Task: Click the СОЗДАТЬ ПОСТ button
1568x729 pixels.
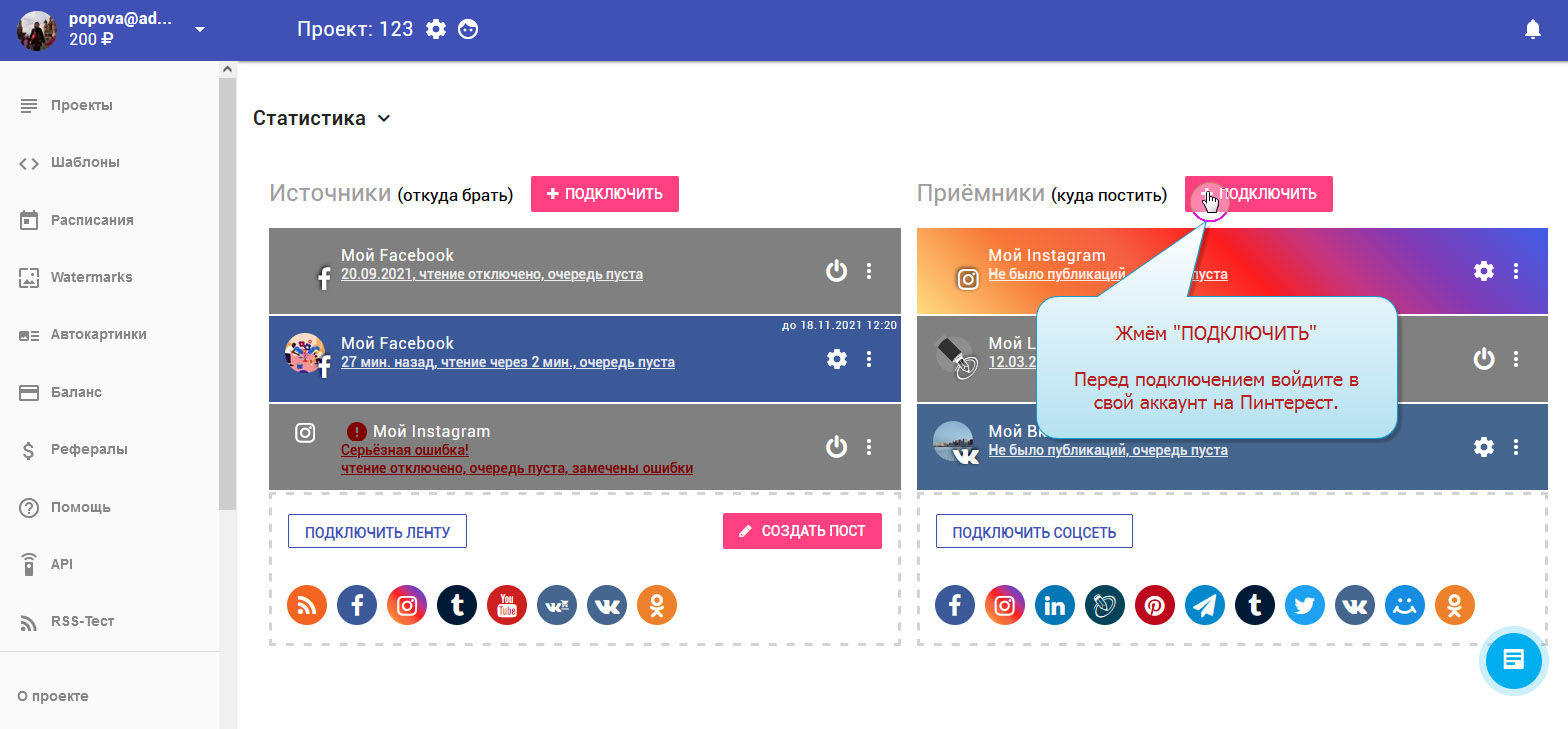Action: point(802,532)
